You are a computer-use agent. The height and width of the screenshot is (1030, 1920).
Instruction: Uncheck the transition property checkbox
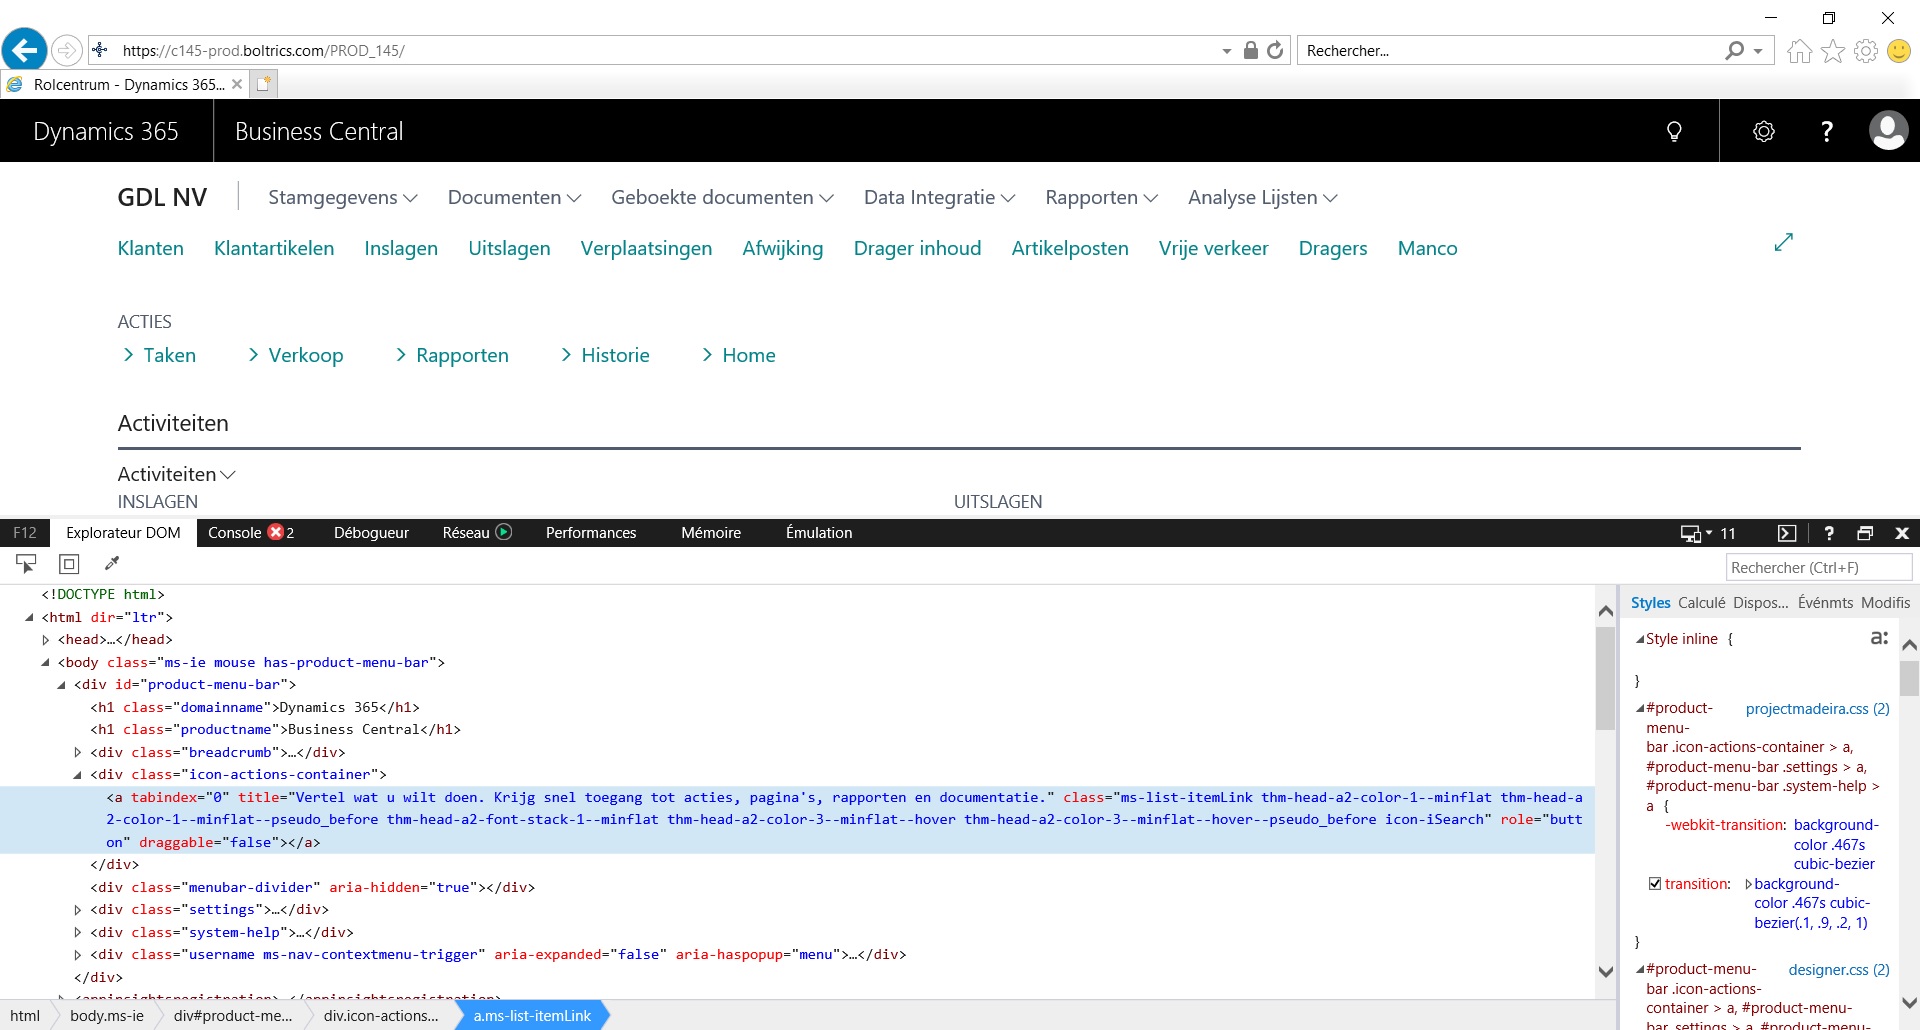point(1655,883)
